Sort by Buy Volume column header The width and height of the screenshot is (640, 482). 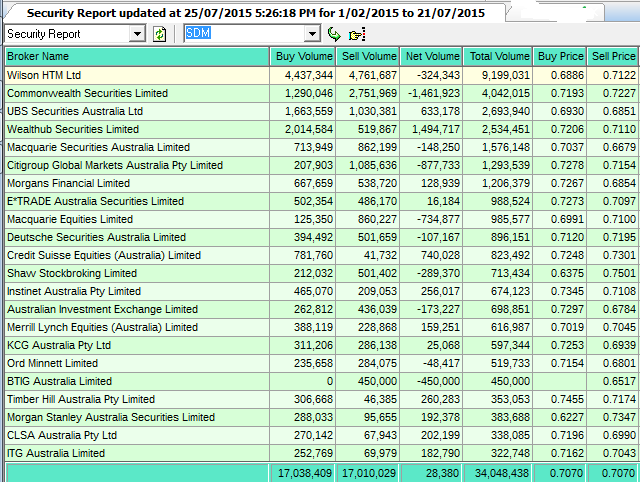[x=302, y=56]
